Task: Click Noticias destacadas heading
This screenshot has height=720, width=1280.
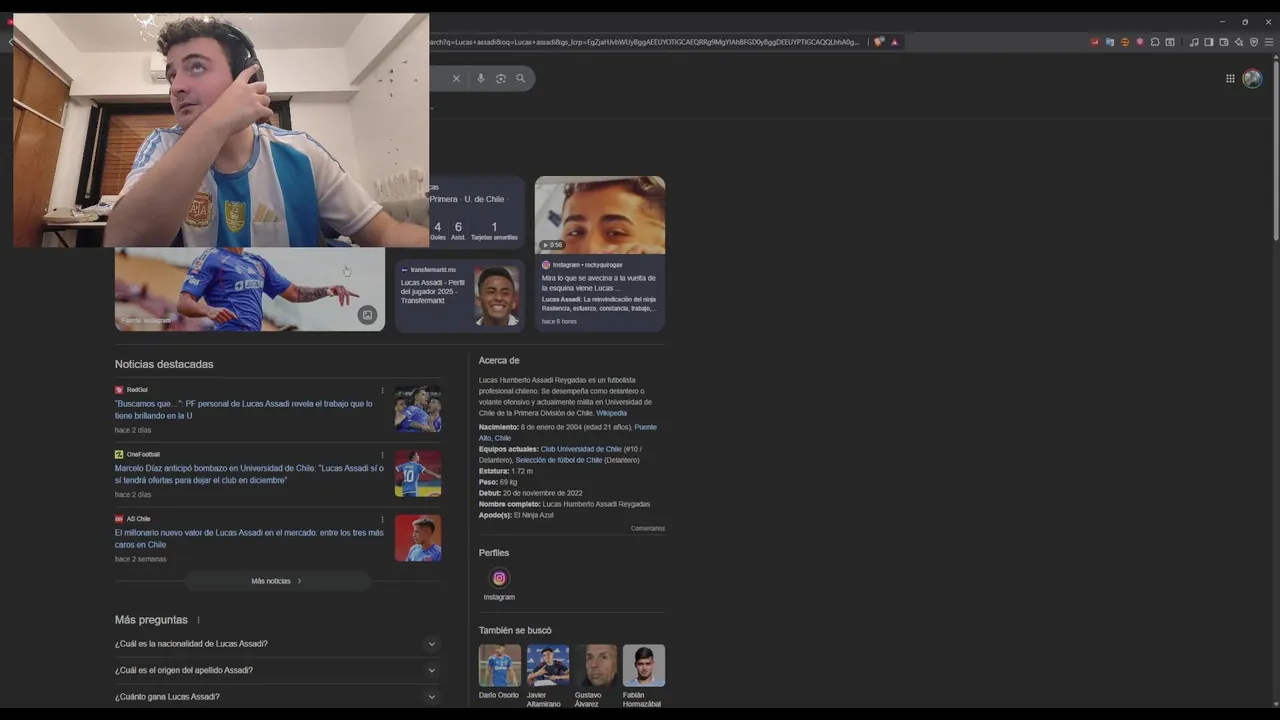Action: coord(164,364)
